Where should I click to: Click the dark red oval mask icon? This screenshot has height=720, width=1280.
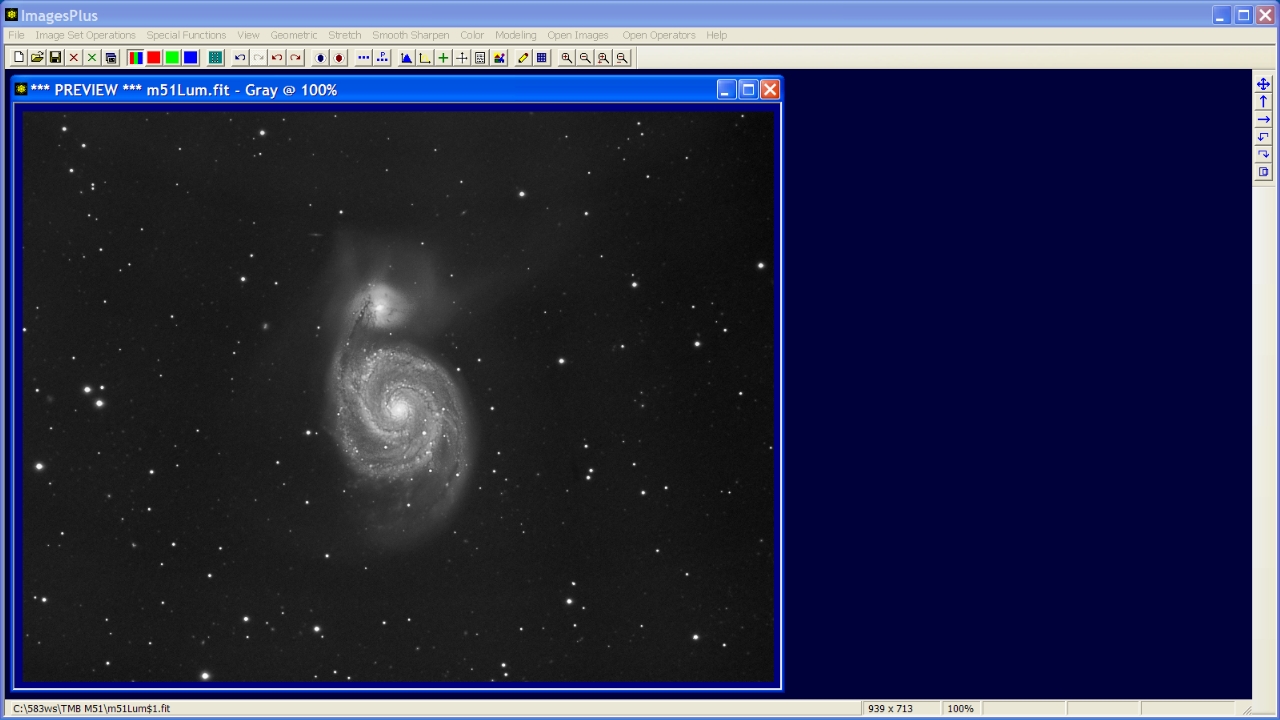pyautogui.click(x=339, y=58)
